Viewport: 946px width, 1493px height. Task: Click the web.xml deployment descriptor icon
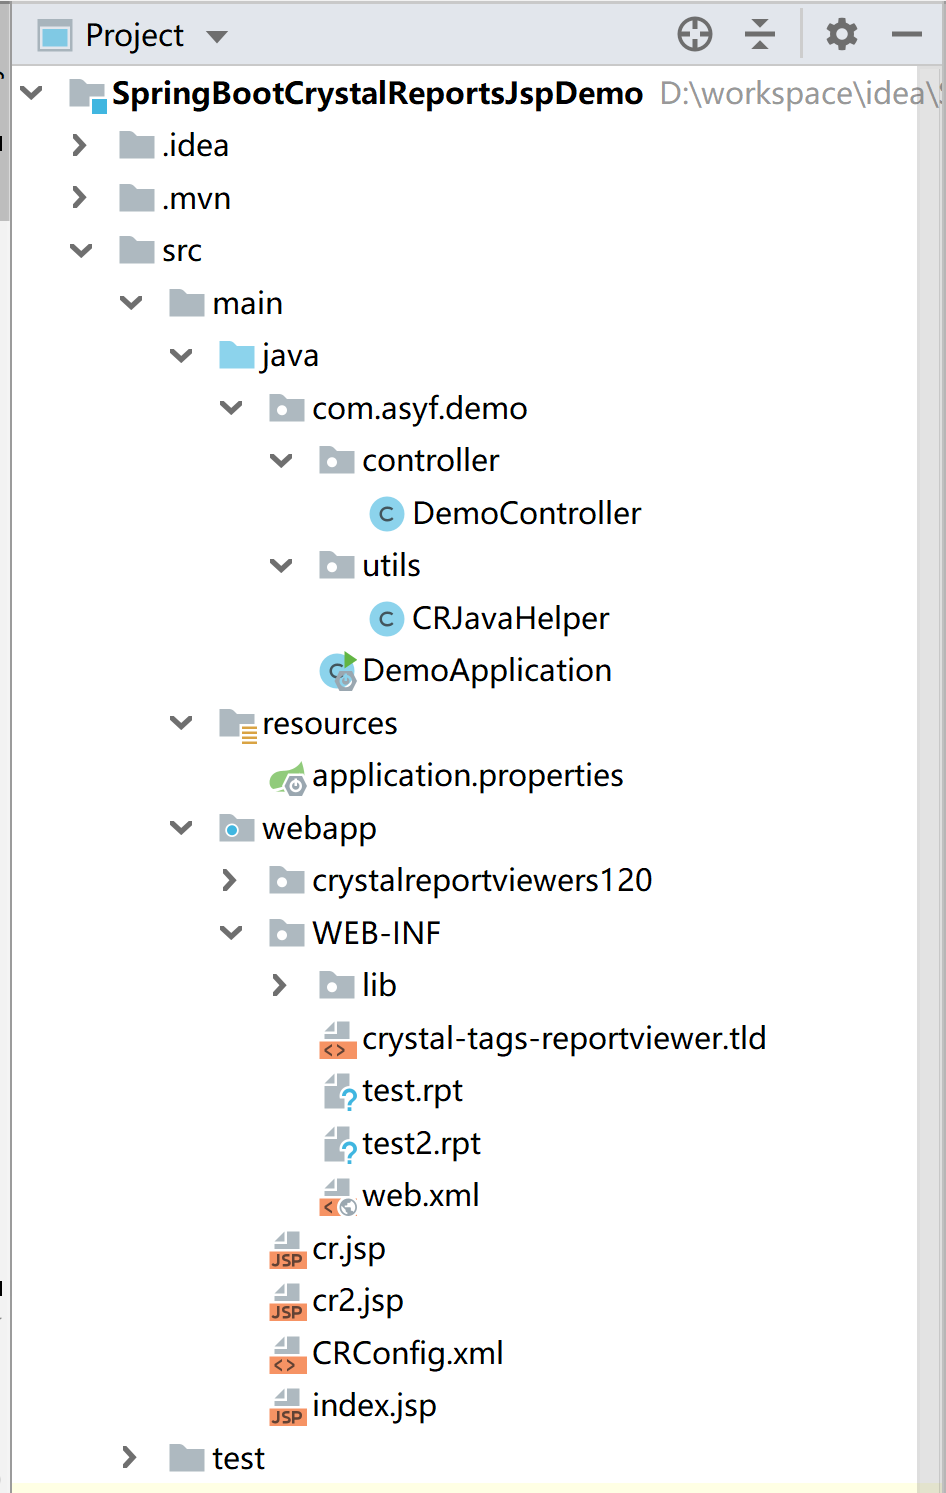click(337, 1195)
